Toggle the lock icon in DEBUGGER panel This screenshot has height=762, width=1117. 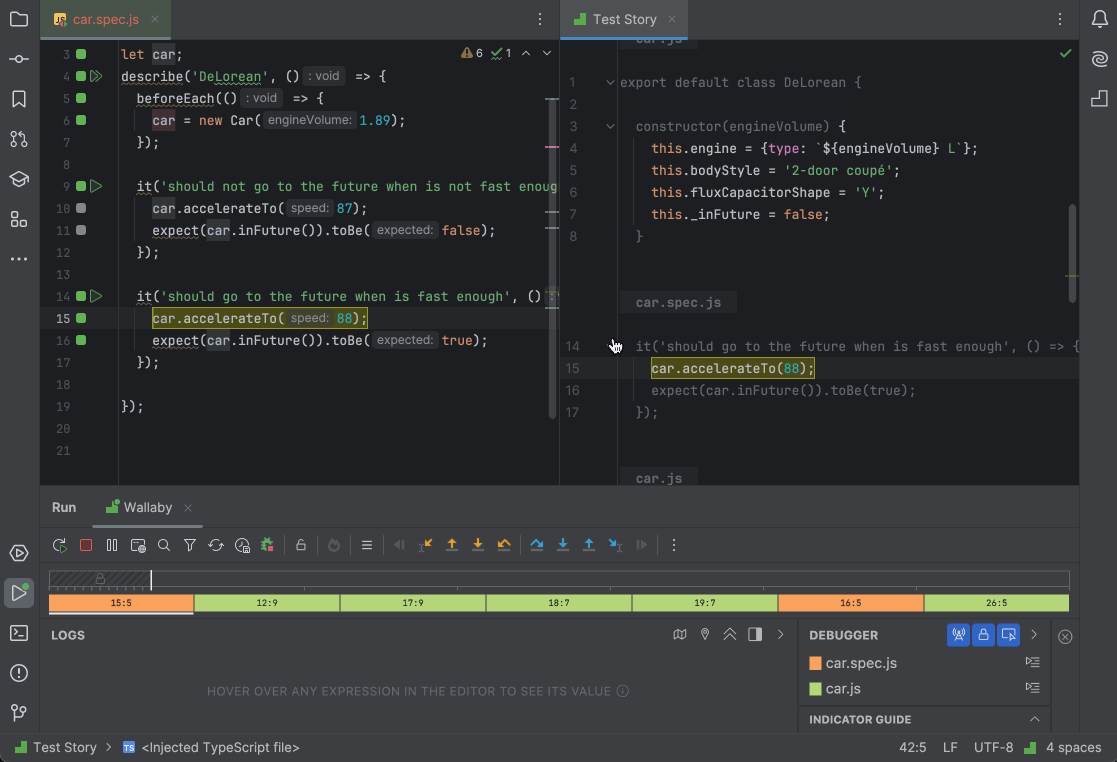[983, 634]
